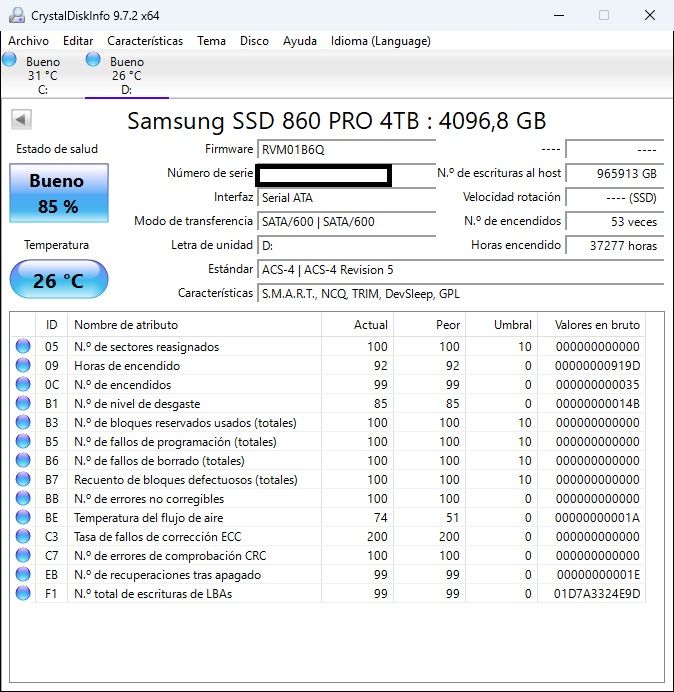Click status orb for attribute B3
Image resolution: width=674 pixels, height=692 pixels.
[x=23, y=422]
